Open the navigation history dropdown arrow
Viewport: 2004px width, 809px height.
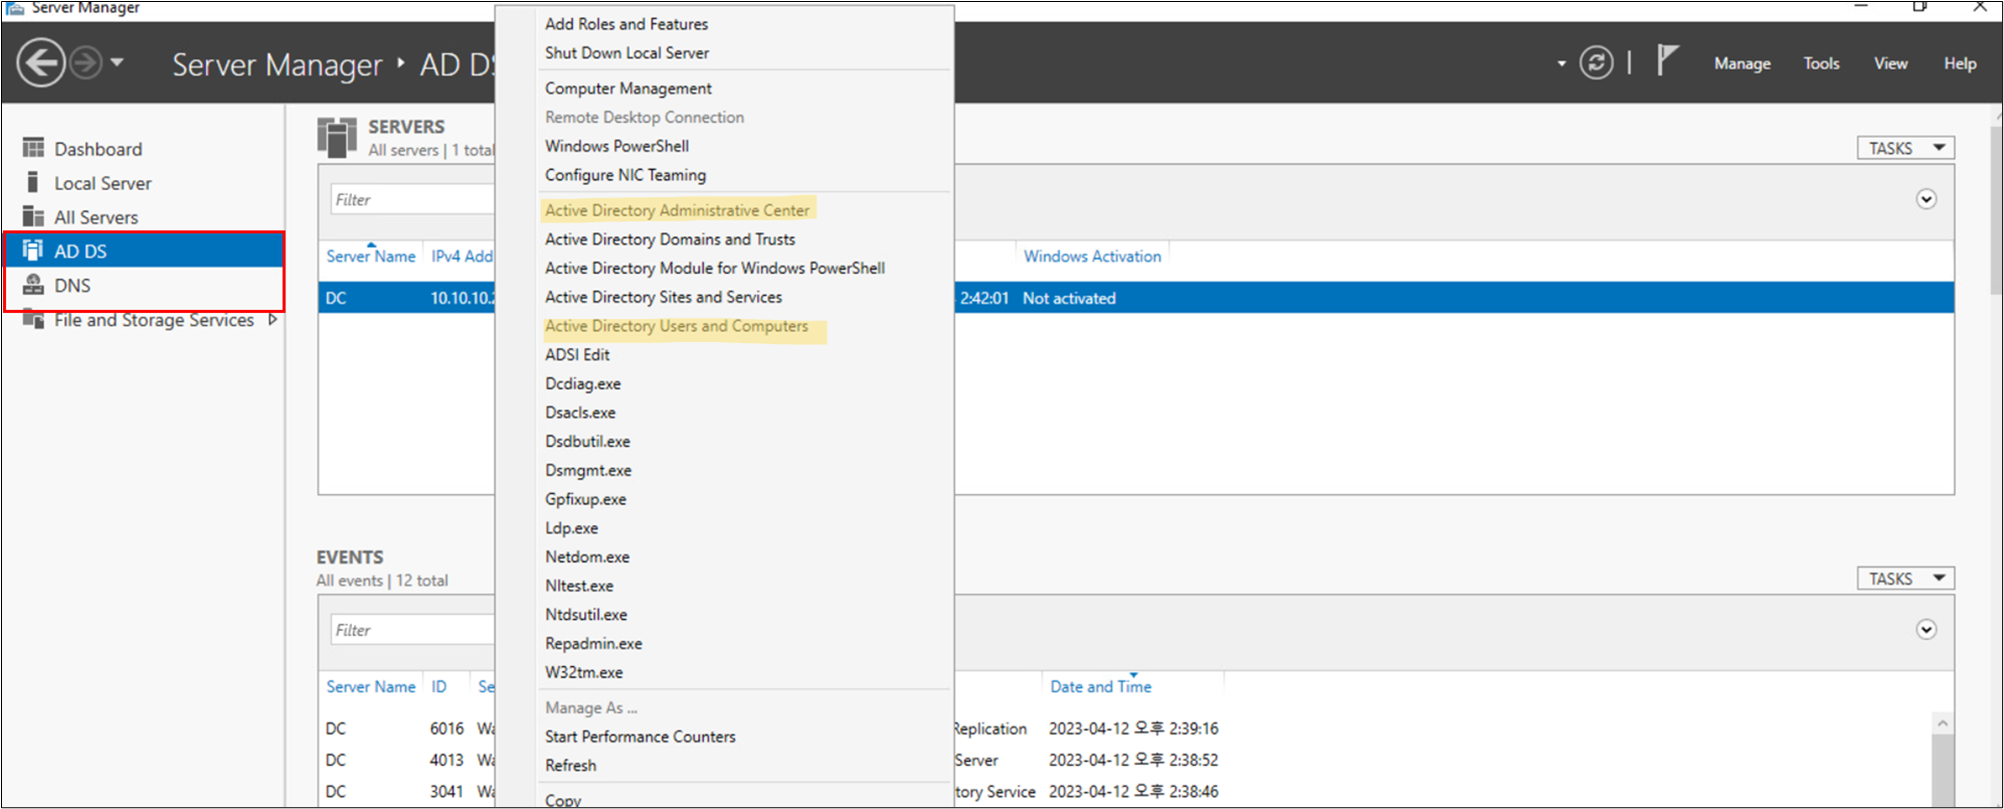click(x=117, y=62)
